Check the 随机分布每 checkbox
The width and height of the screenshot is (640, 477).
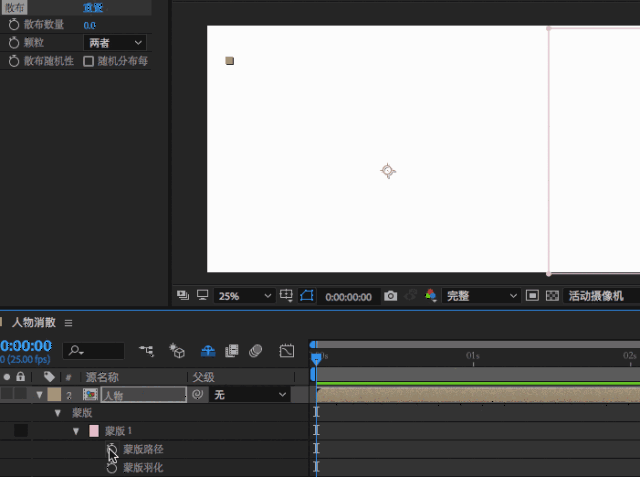tap(89, 61)
